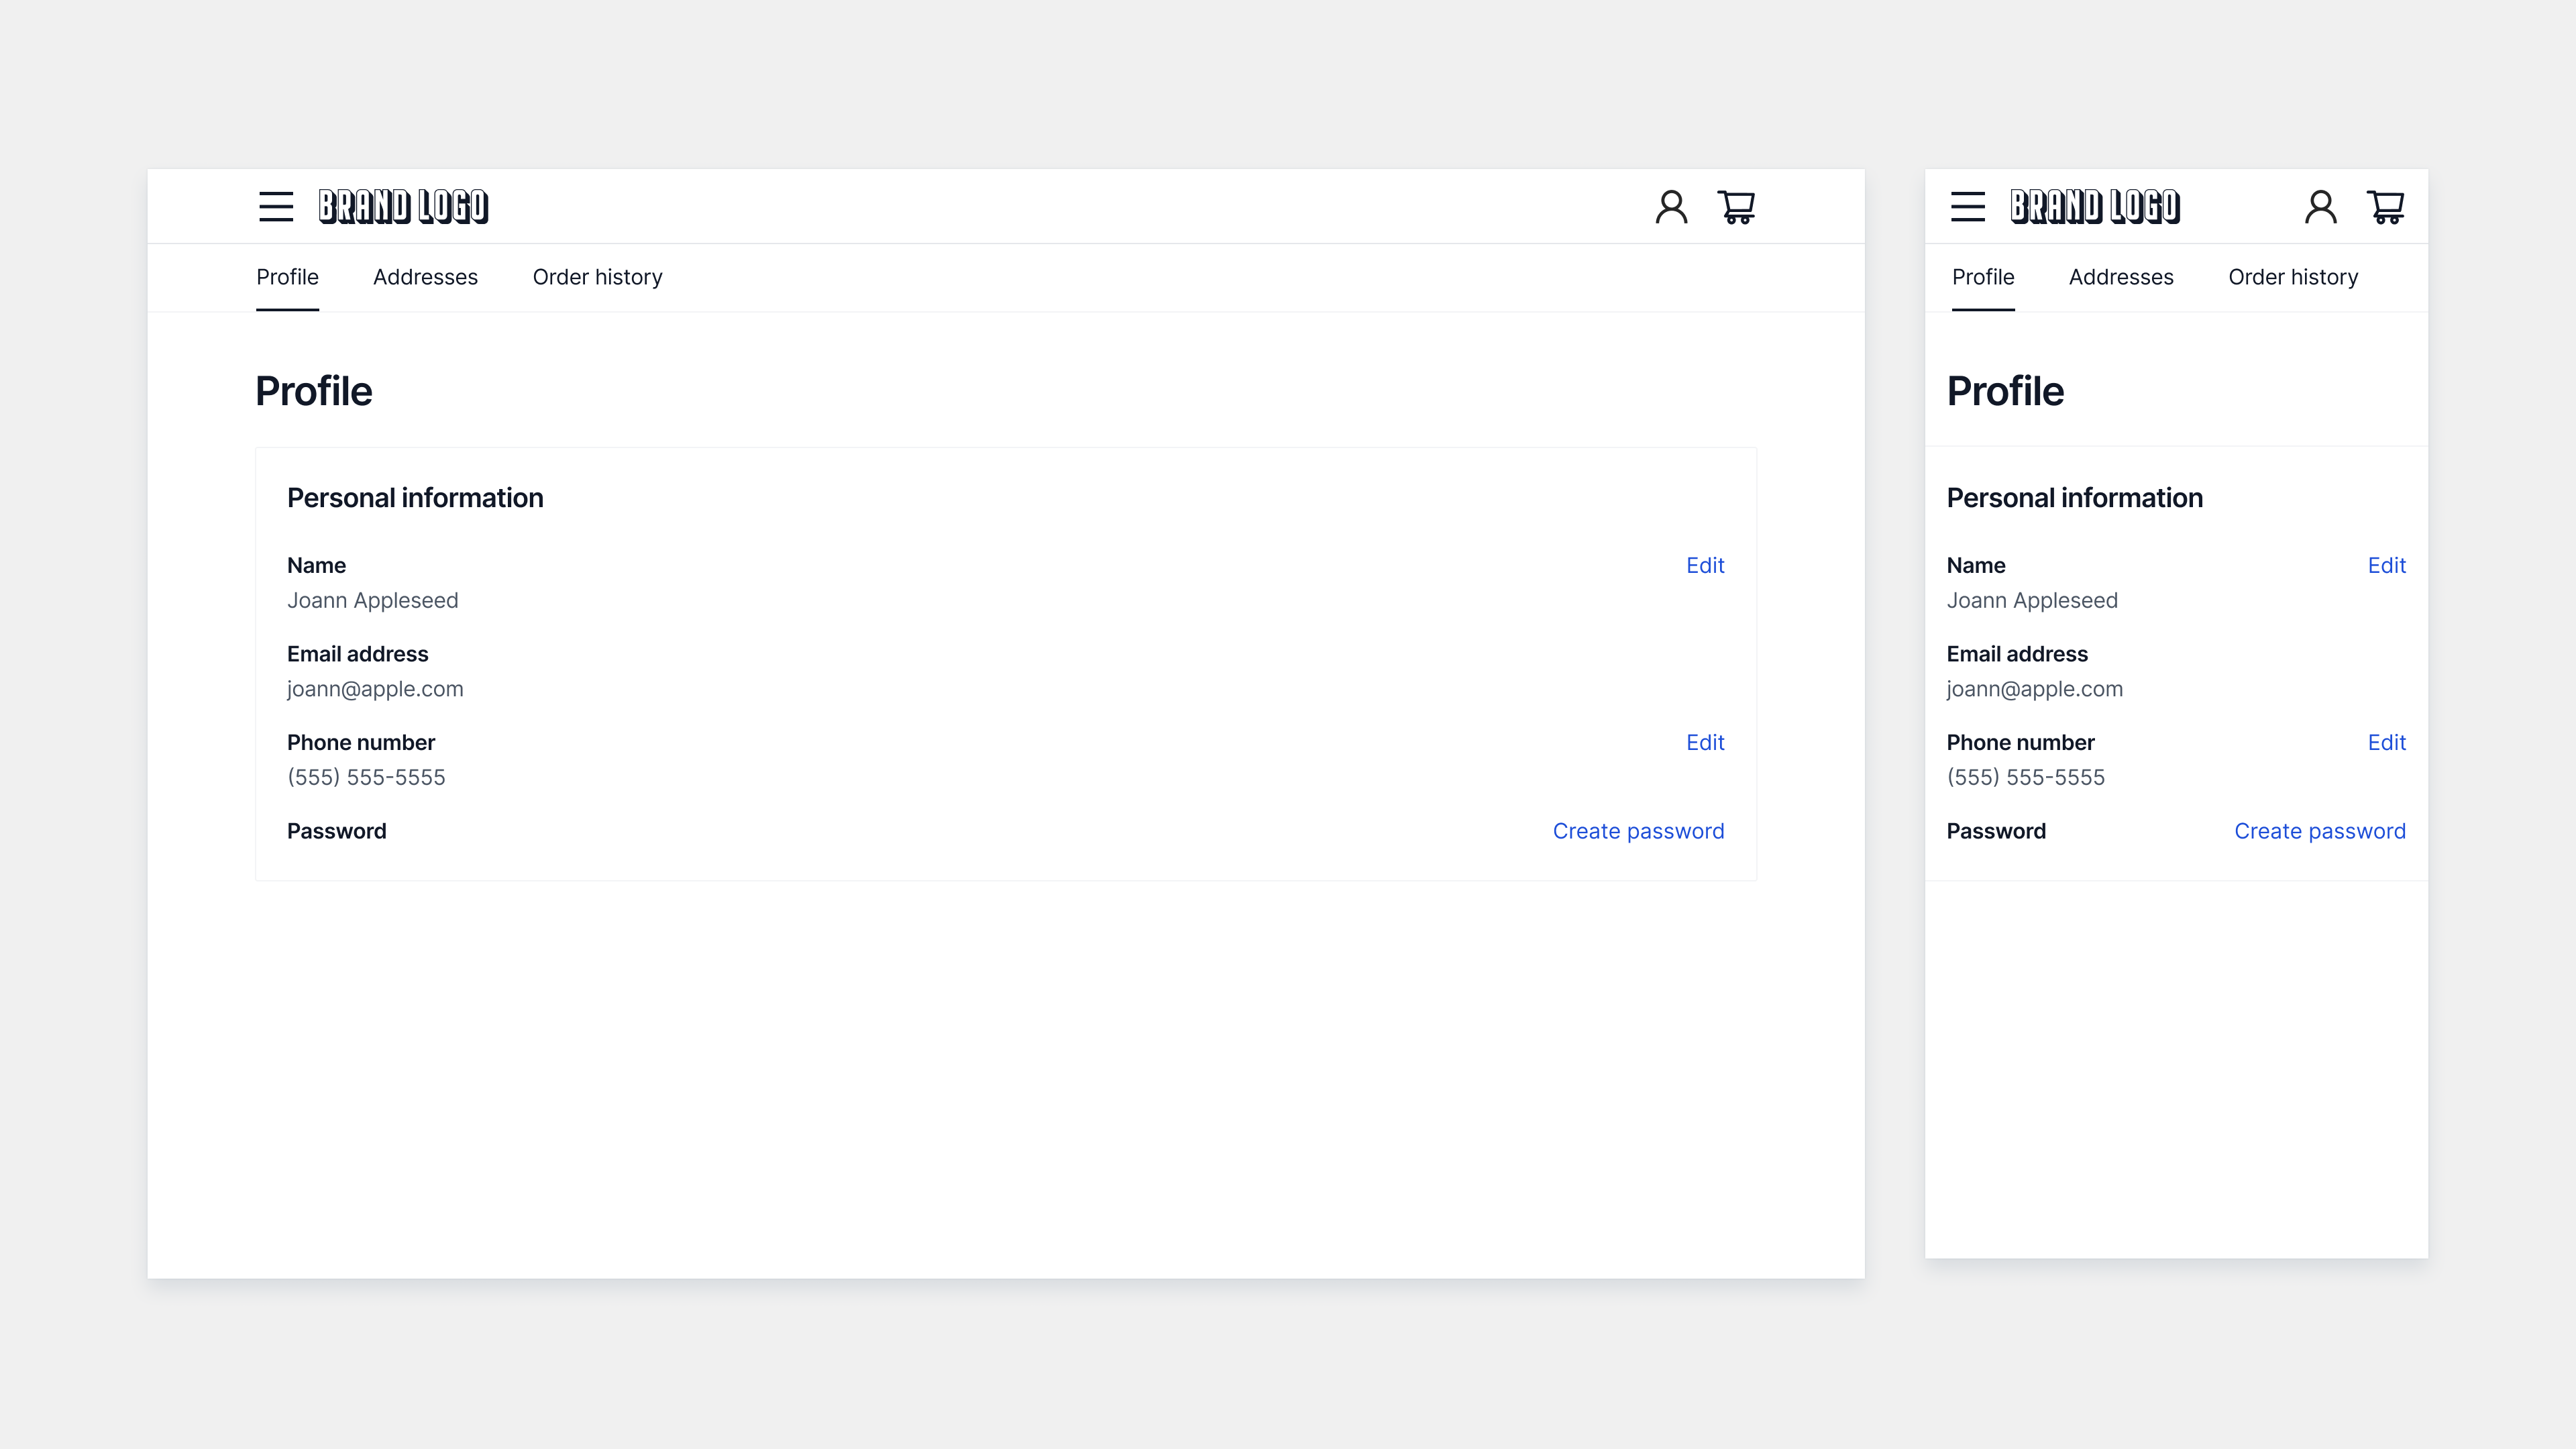Image resolution: width=2576 pixels, height=1449 pixels.
Task: Open user account icon in mobile header
Action: pos(2320,207)
